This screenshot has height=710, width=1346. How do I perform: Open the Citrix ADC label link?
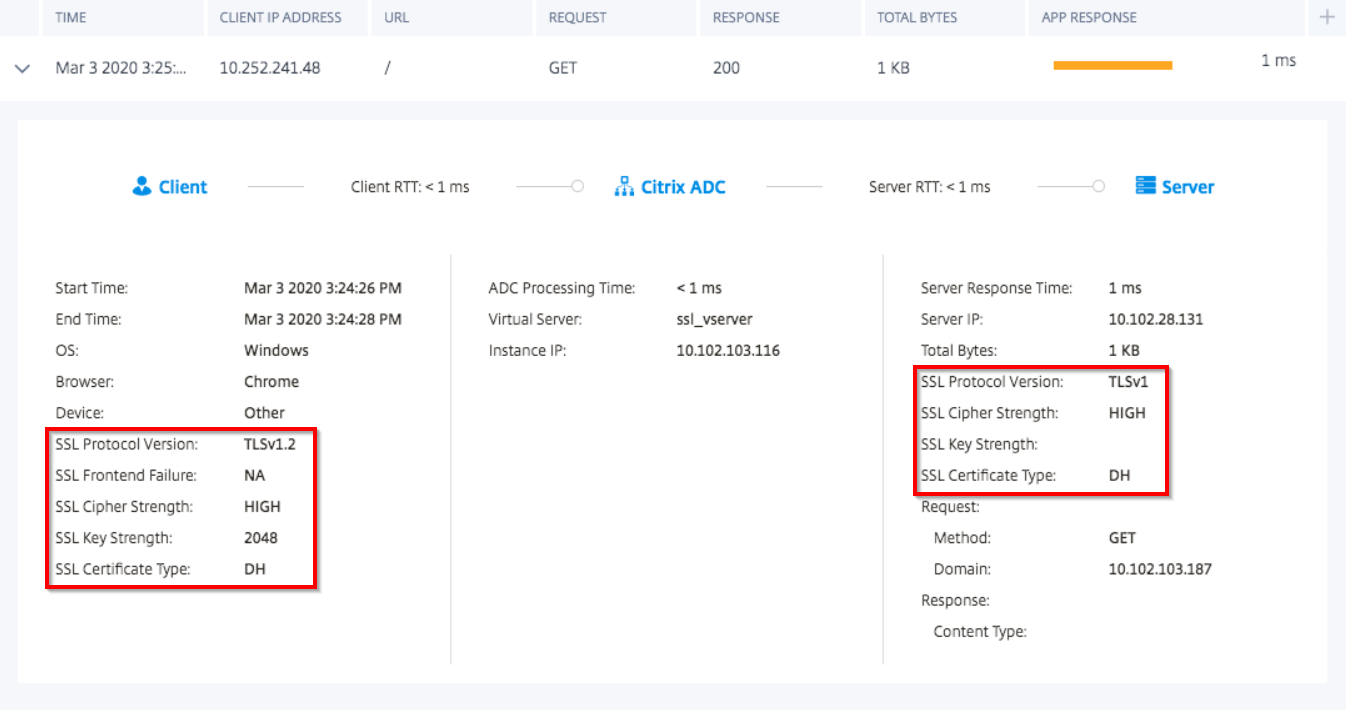coord(683,187)
